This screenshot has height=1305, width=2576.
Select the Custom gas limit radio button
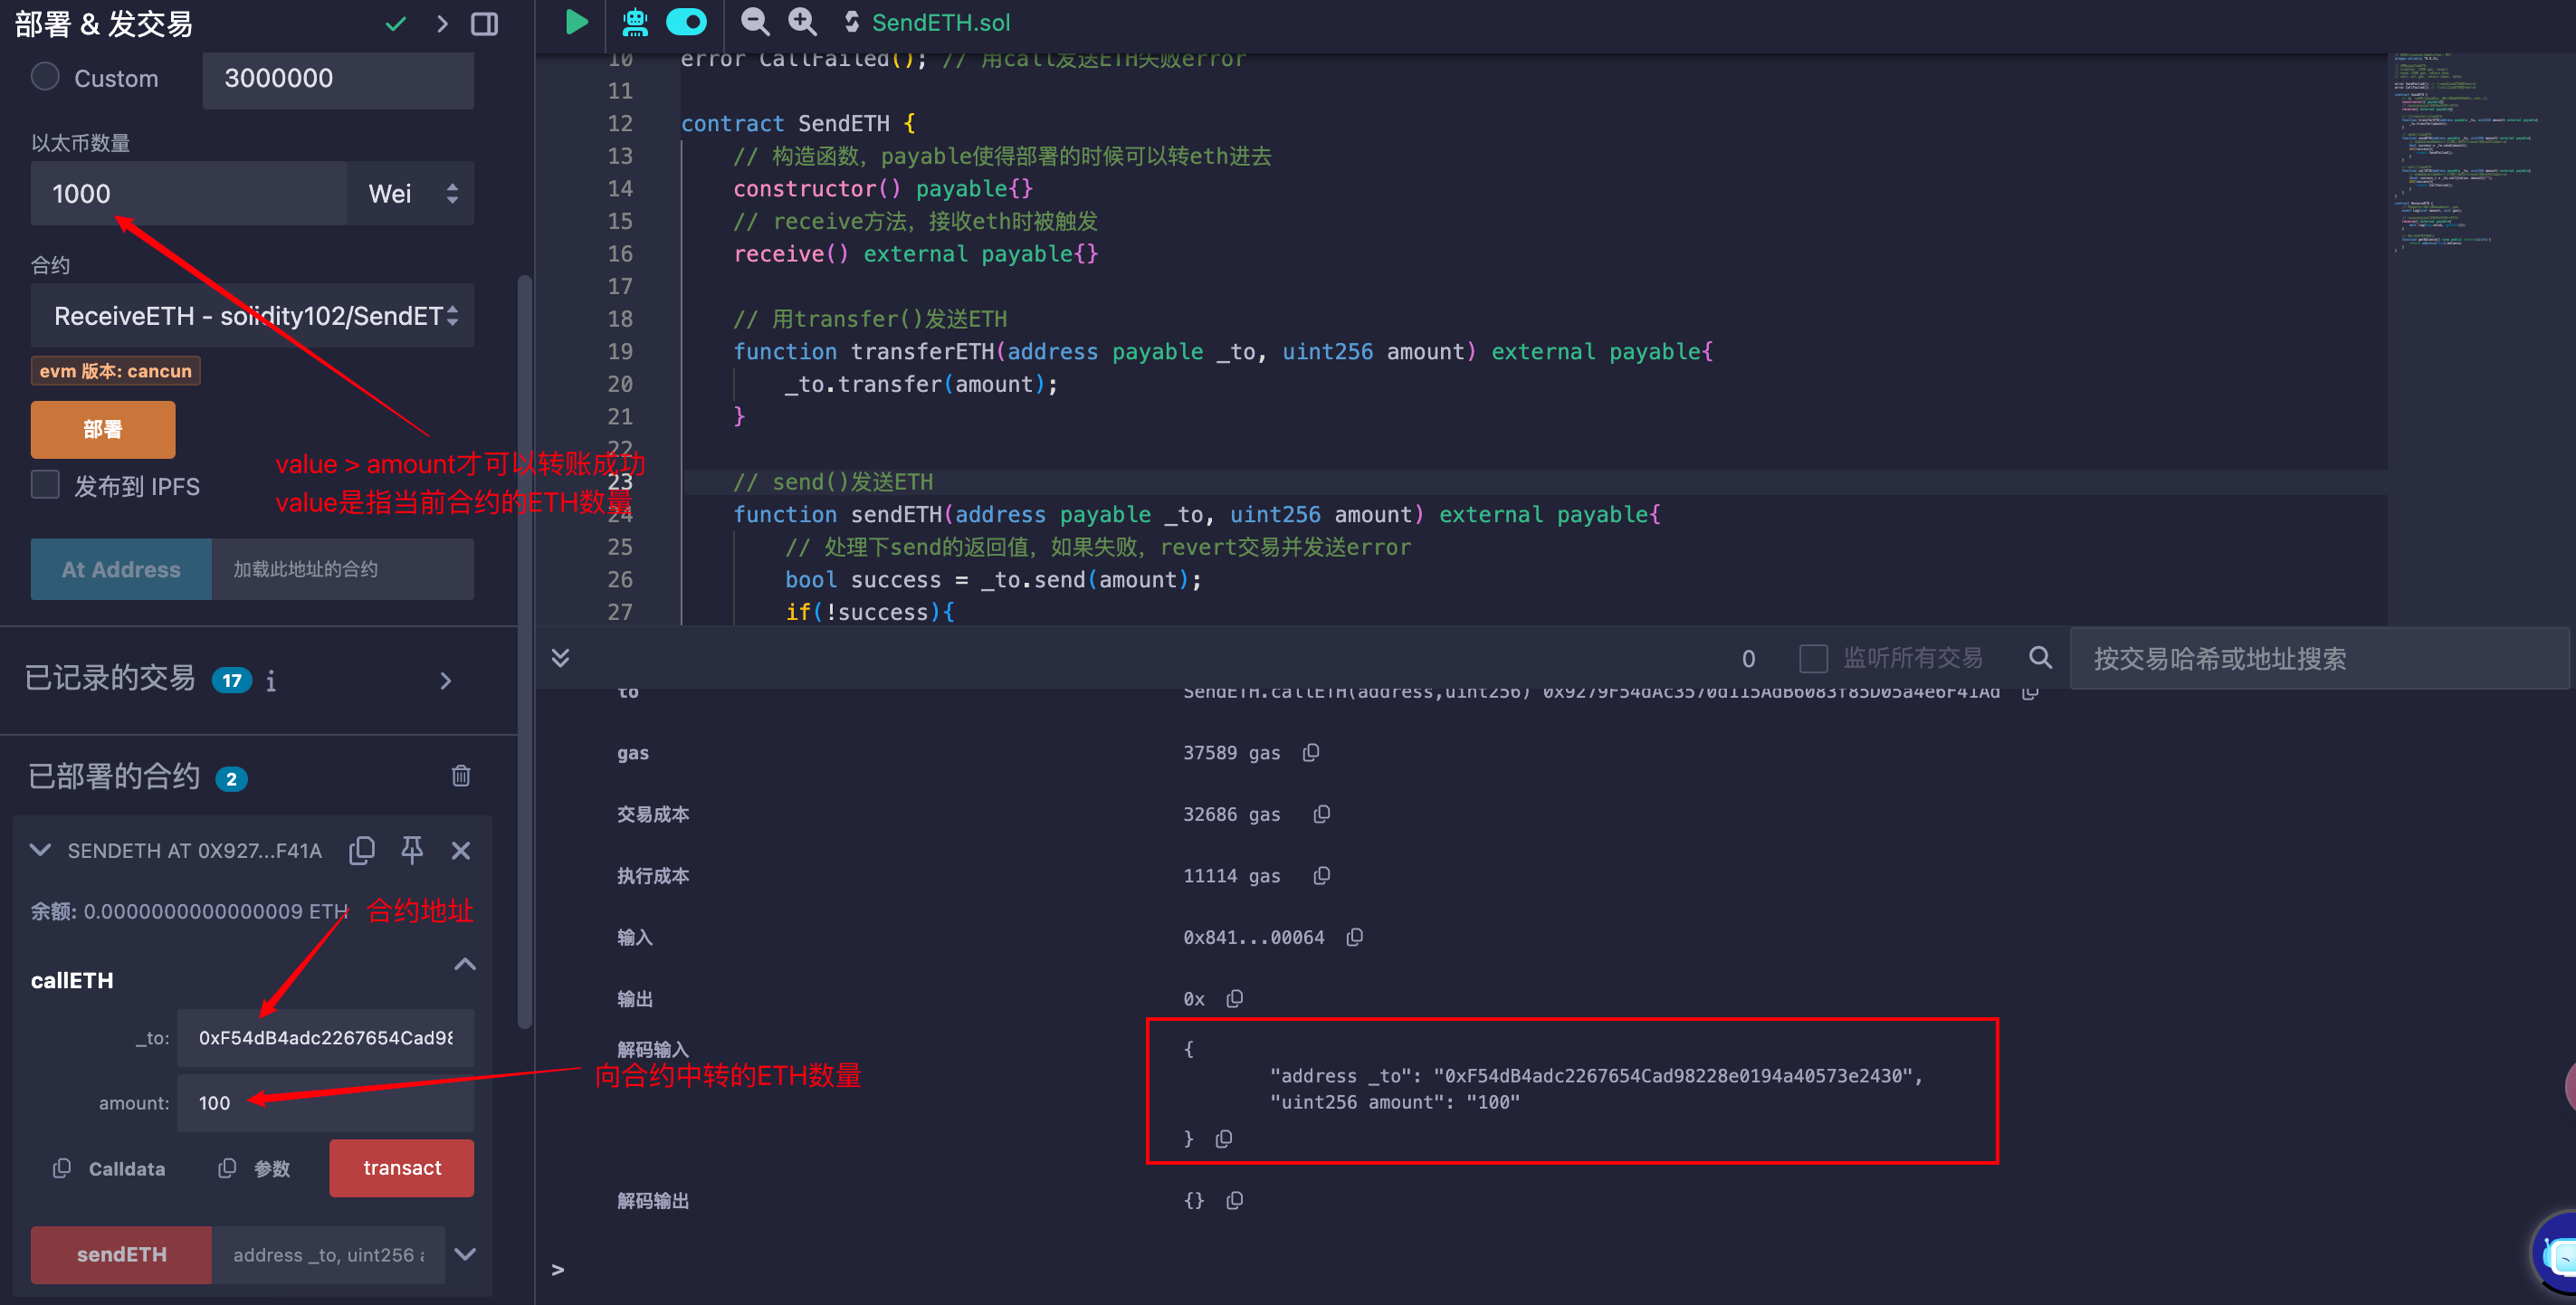(x=45, y=77)
